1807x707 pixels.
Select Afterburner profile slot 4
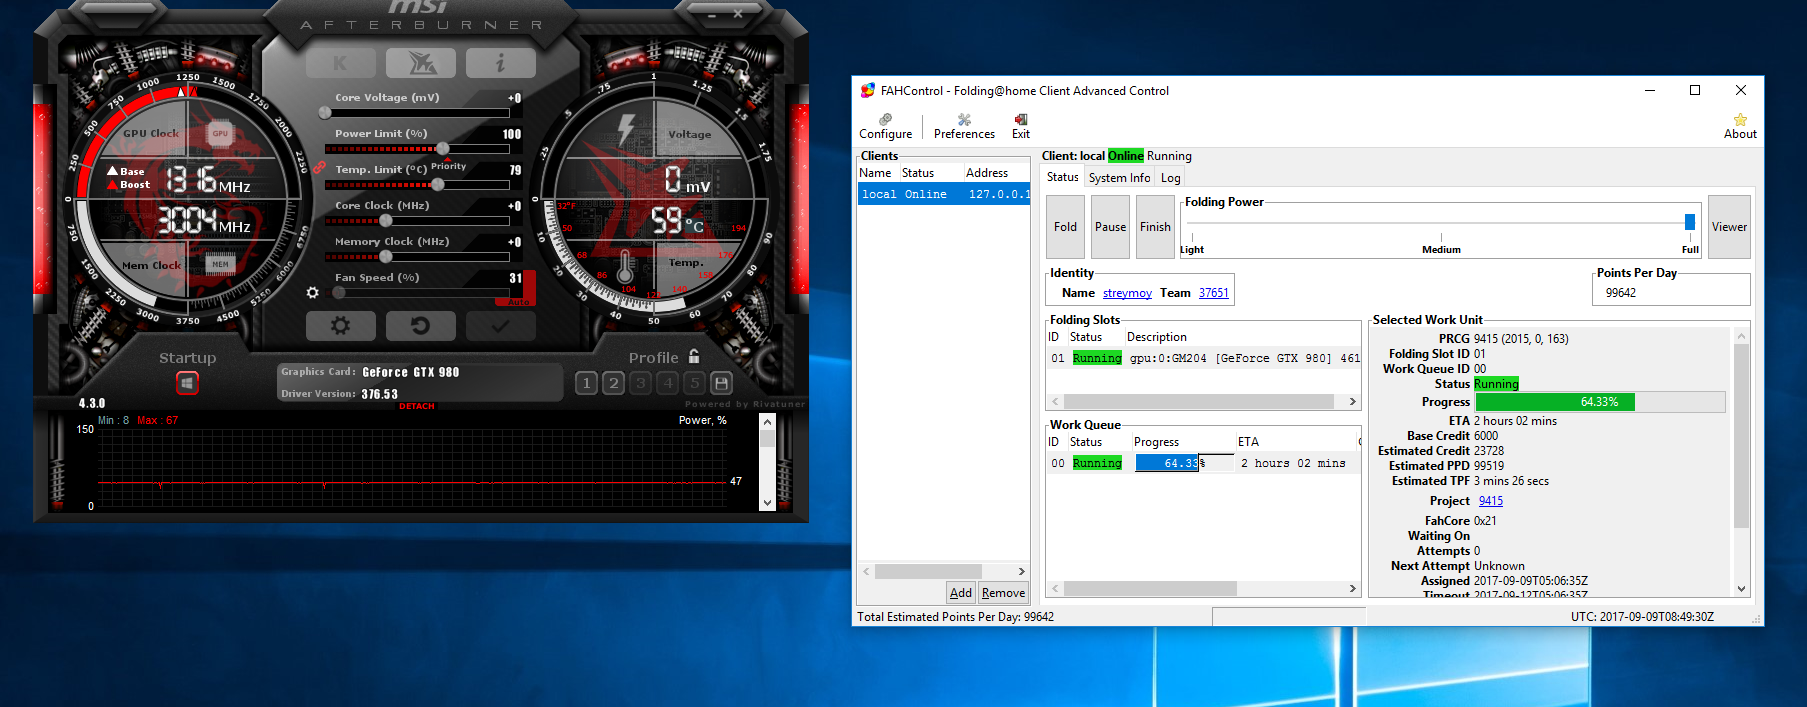coord(668,383)
